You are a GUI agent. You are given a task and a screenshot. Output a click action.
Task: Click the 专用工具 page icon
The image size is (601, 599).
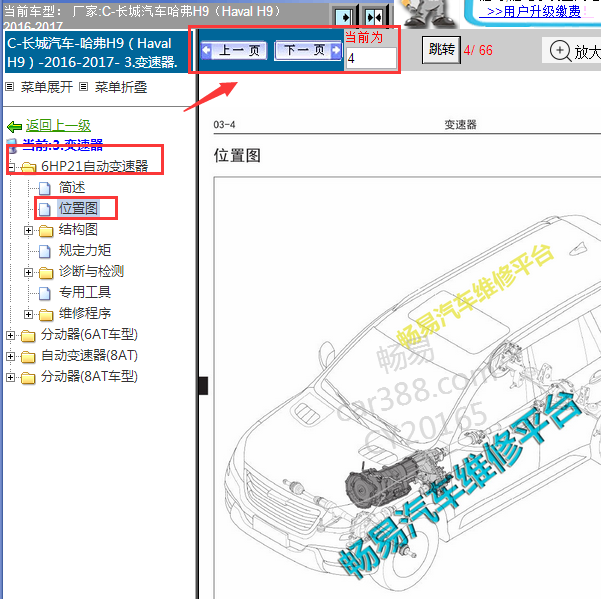[45, 293]
